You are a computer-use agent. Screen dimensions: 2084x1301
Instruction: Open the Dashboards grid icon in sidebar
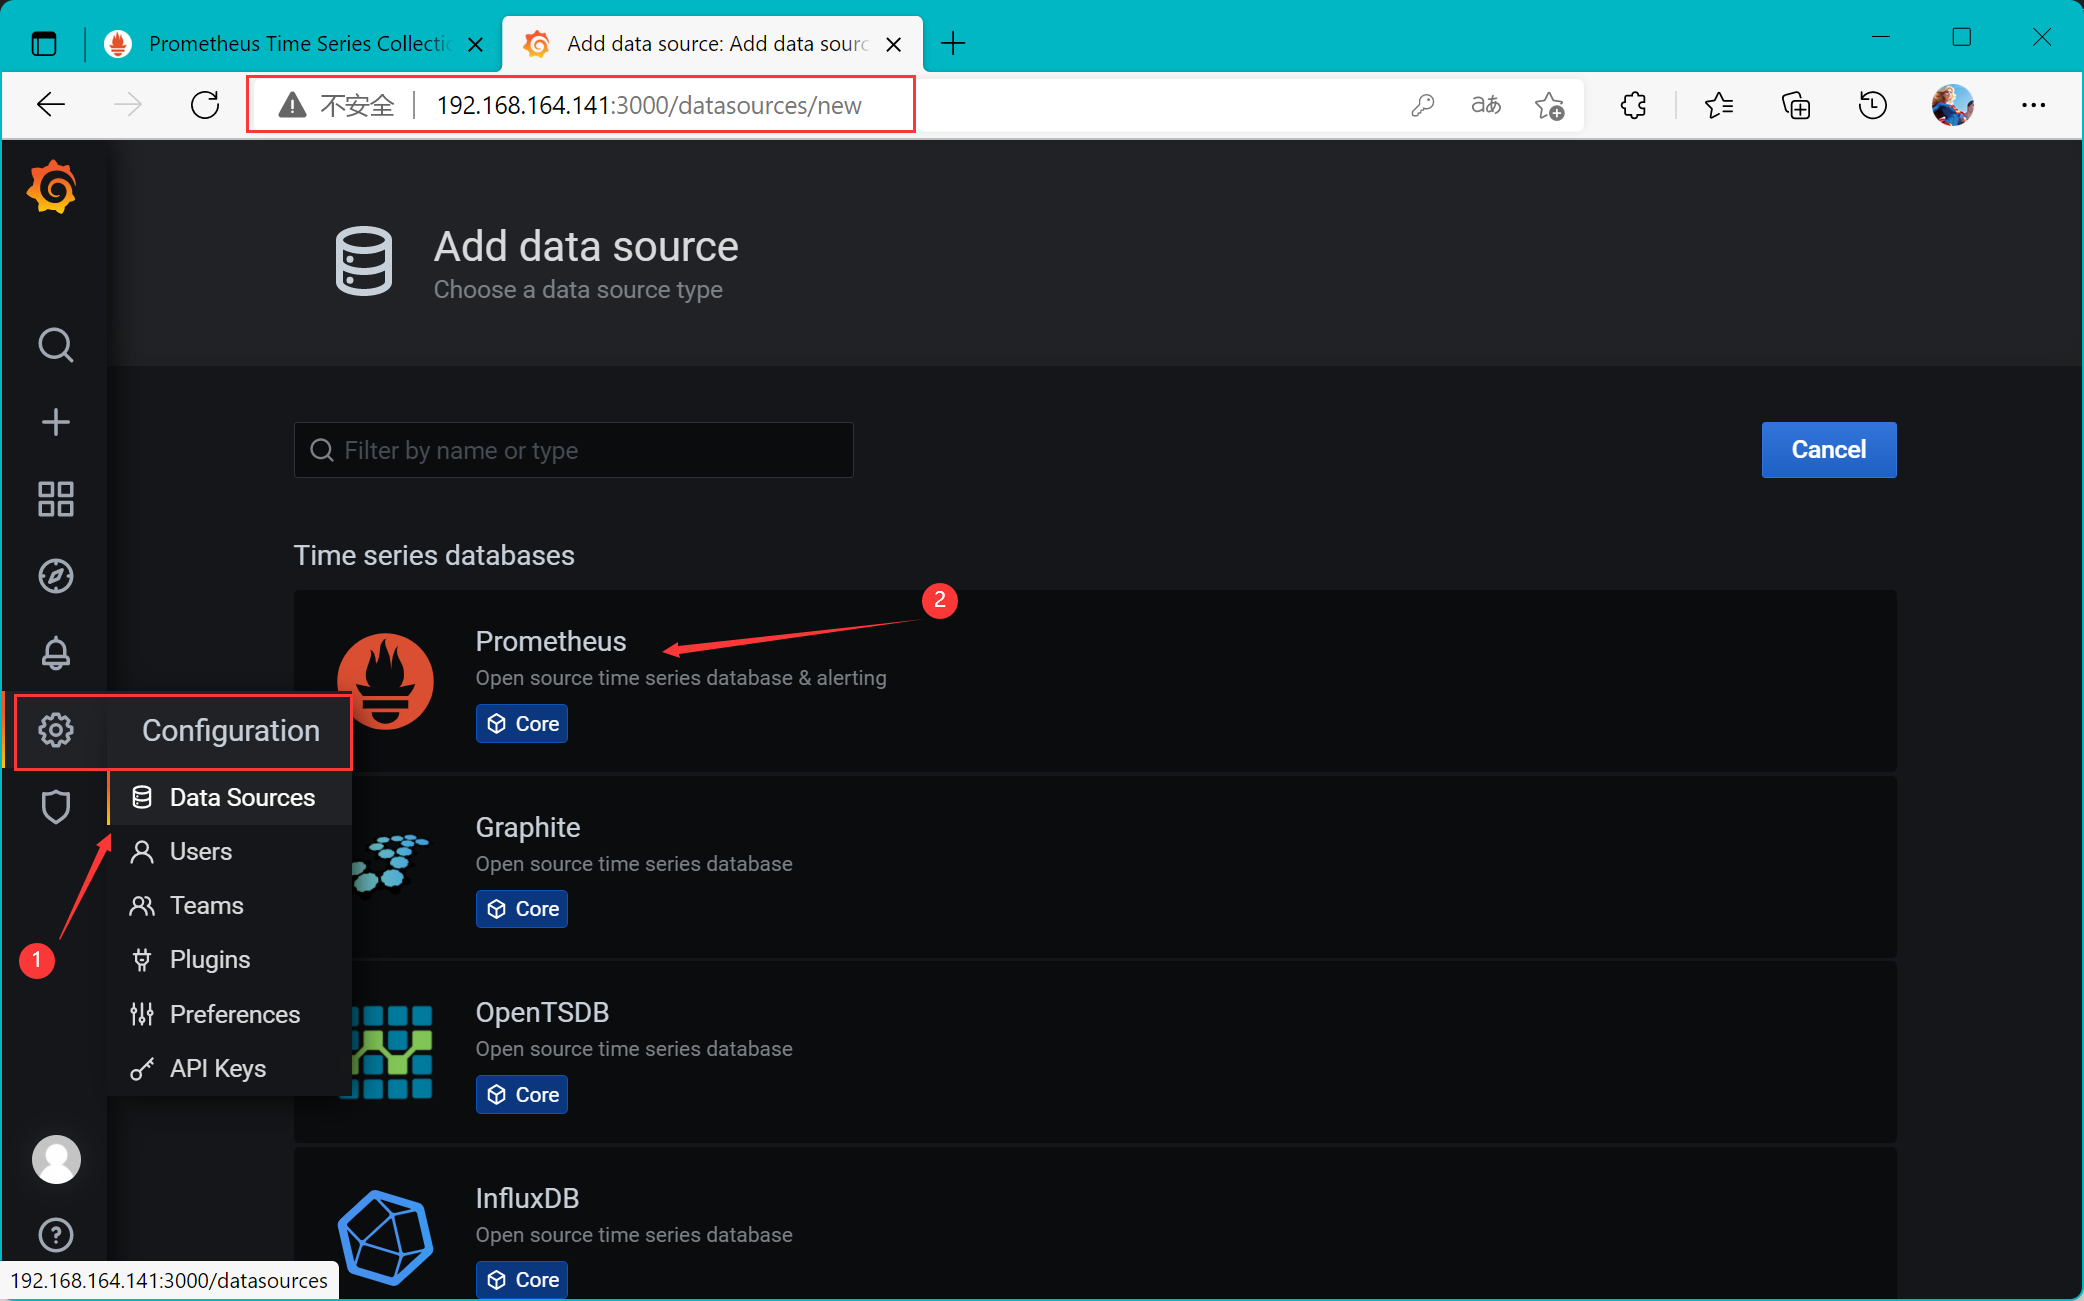pos(55,499)
